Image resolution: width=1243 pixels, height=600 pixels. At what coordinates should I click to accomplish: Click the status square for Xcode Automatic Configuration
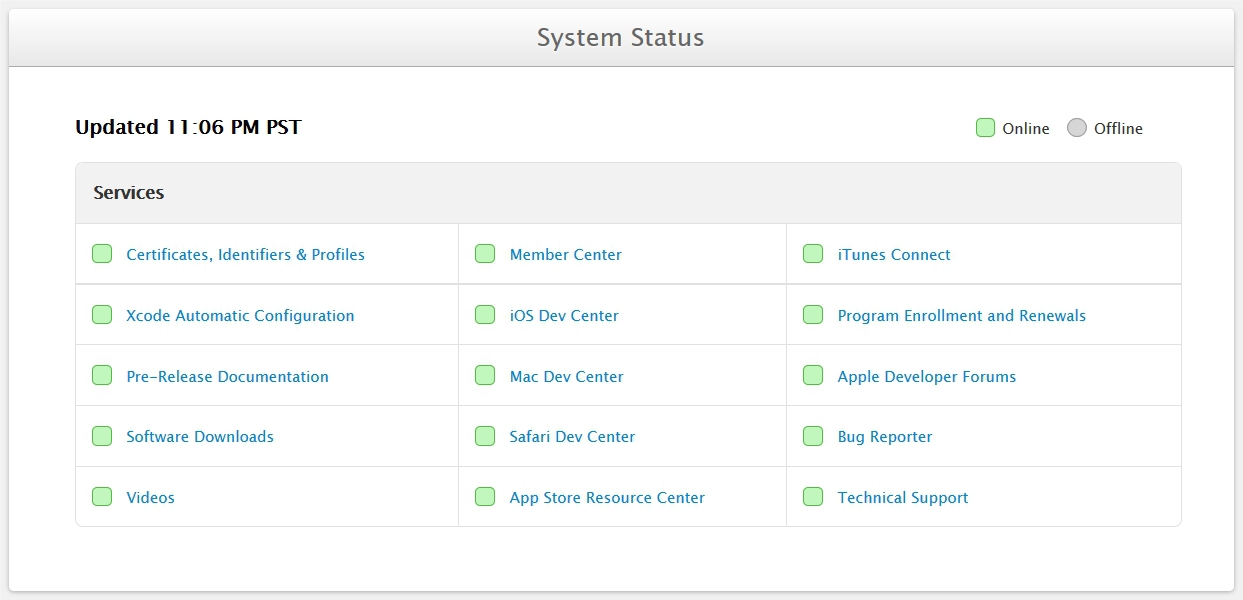102,315
